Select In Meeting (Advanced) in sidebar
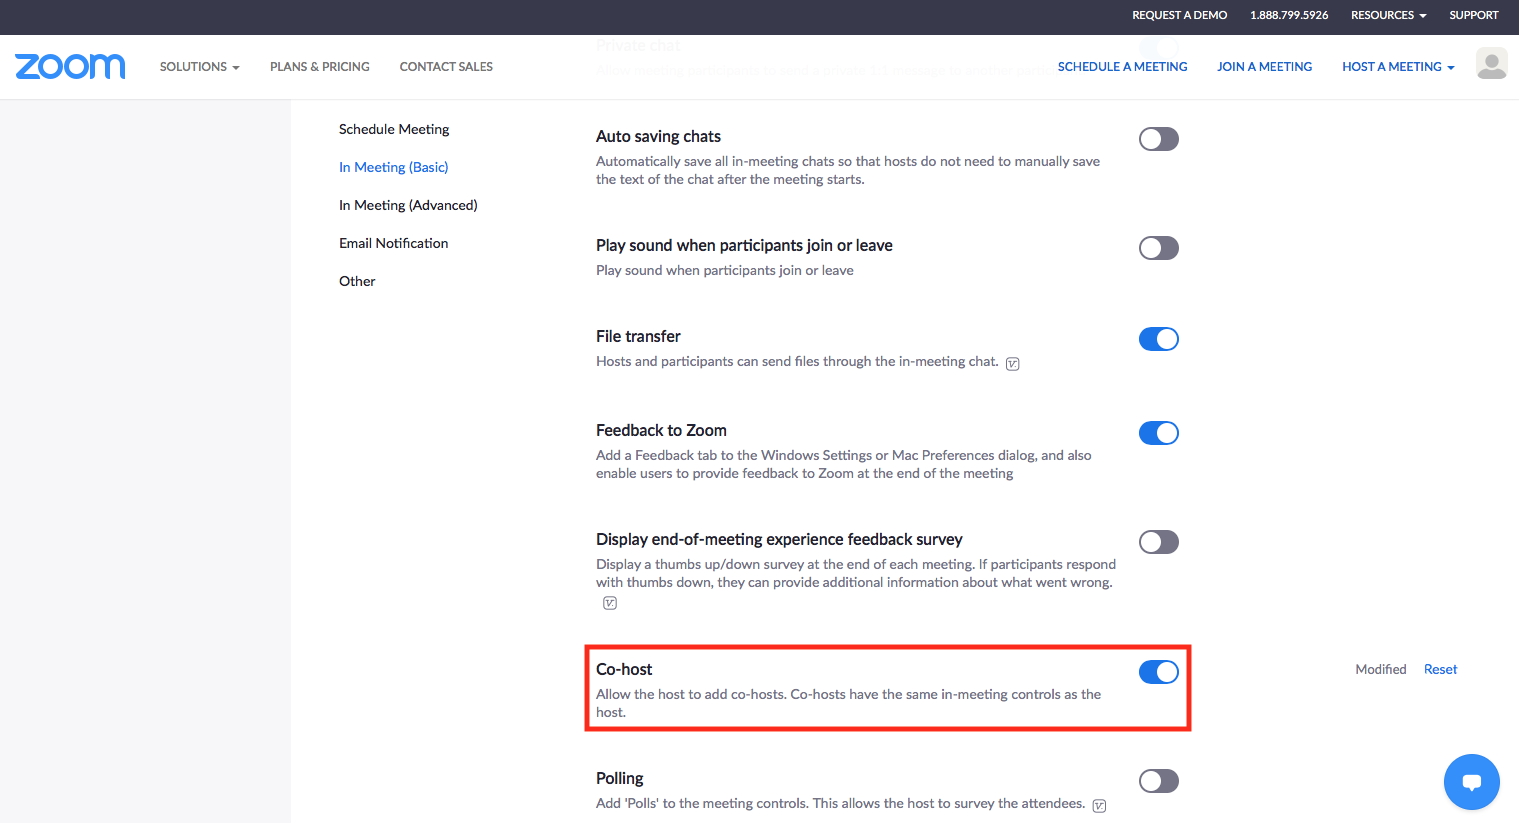Viewport: 1519px width, 823px height. click(408, 205)
